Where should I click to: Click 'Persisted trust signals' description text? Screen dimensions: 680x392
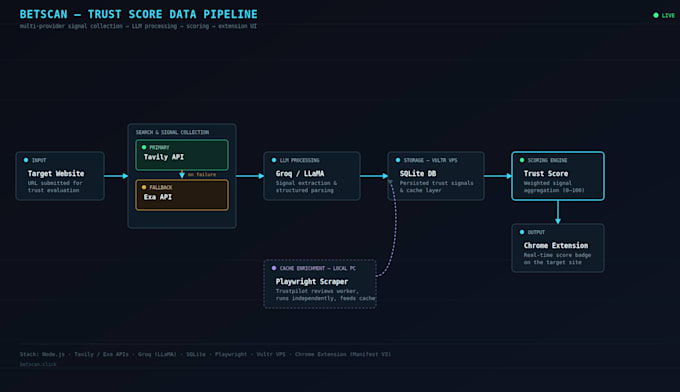point(437,187)
